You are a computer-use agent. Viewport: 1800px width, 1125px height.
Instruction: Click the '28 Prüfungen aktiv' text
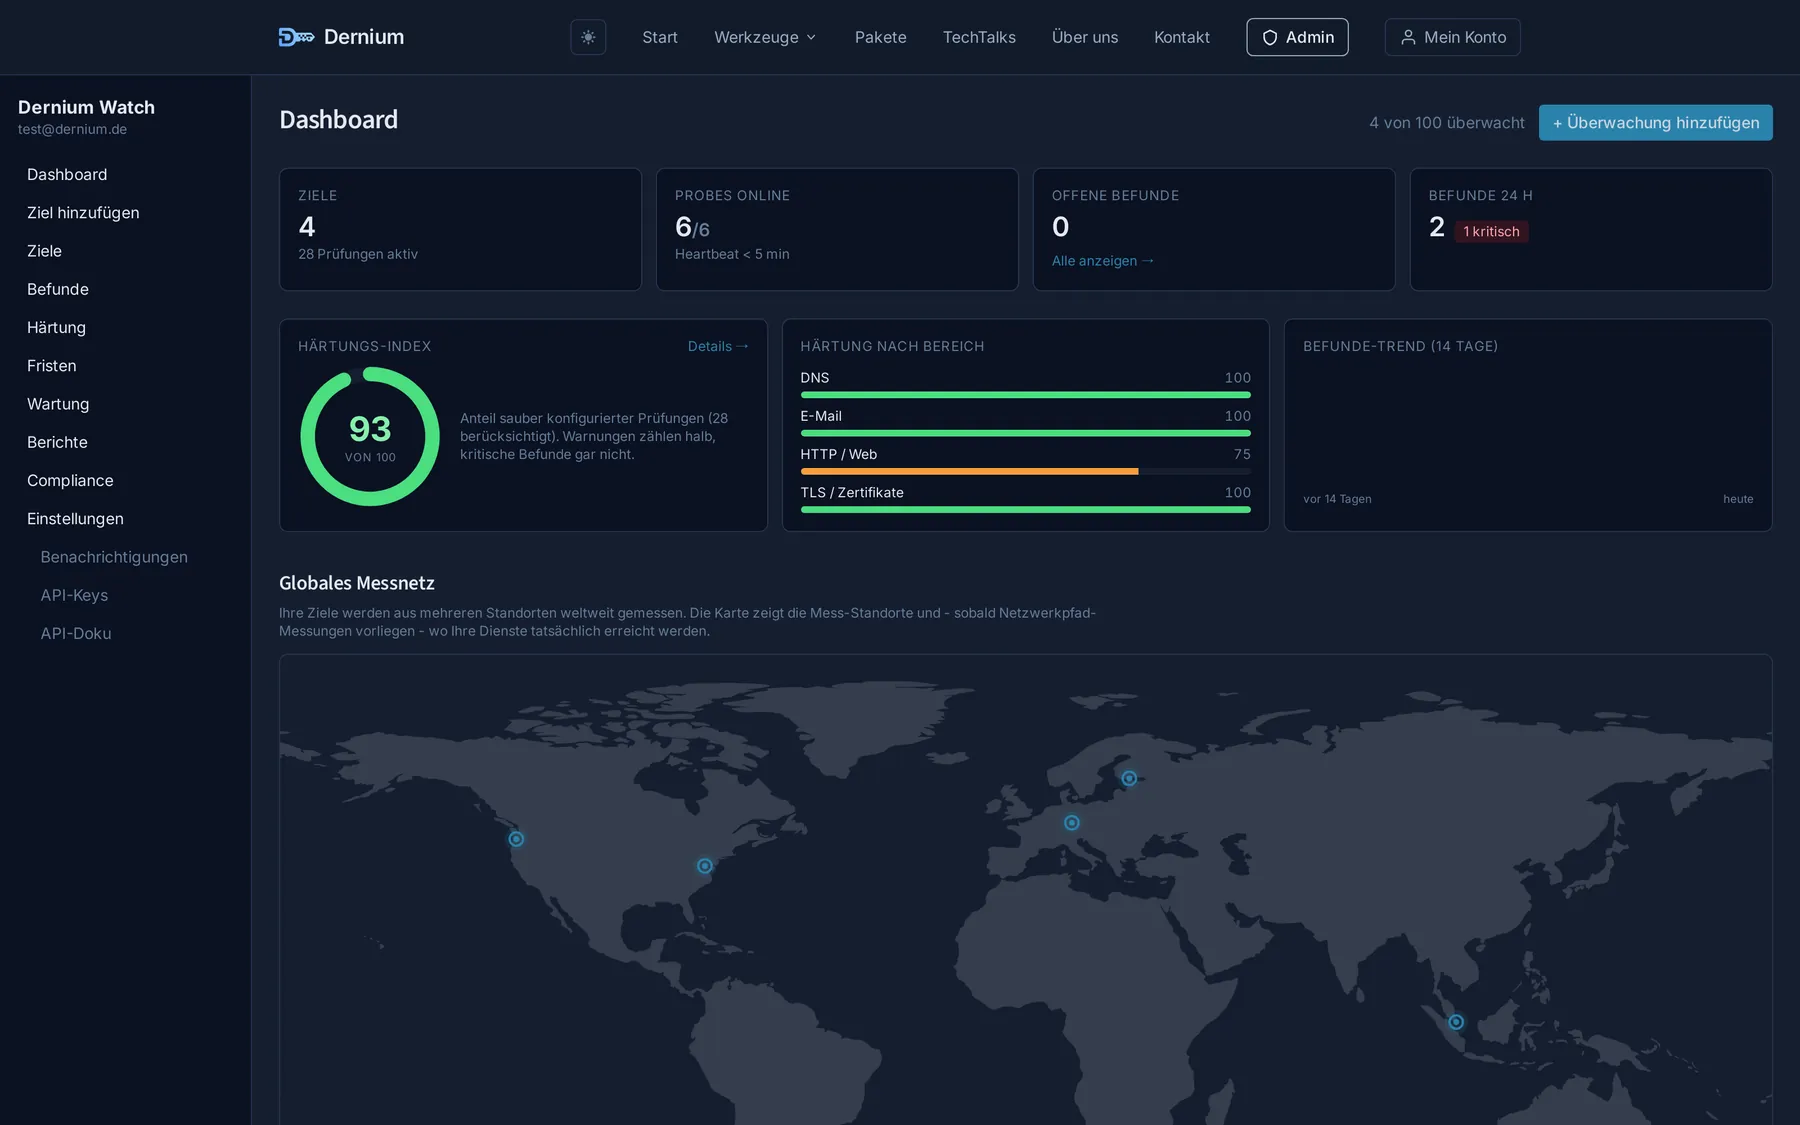[358, 254]
